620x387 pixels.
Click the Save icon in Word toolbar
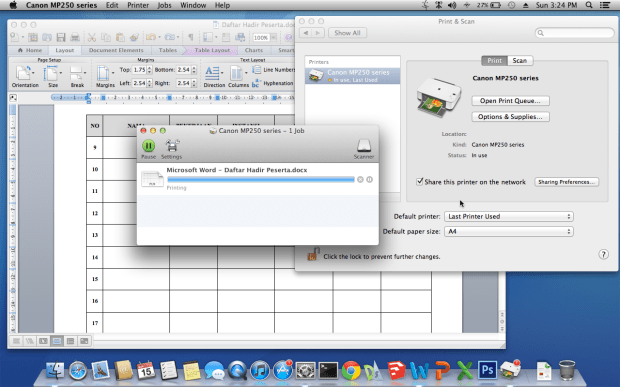coord(61,38)
